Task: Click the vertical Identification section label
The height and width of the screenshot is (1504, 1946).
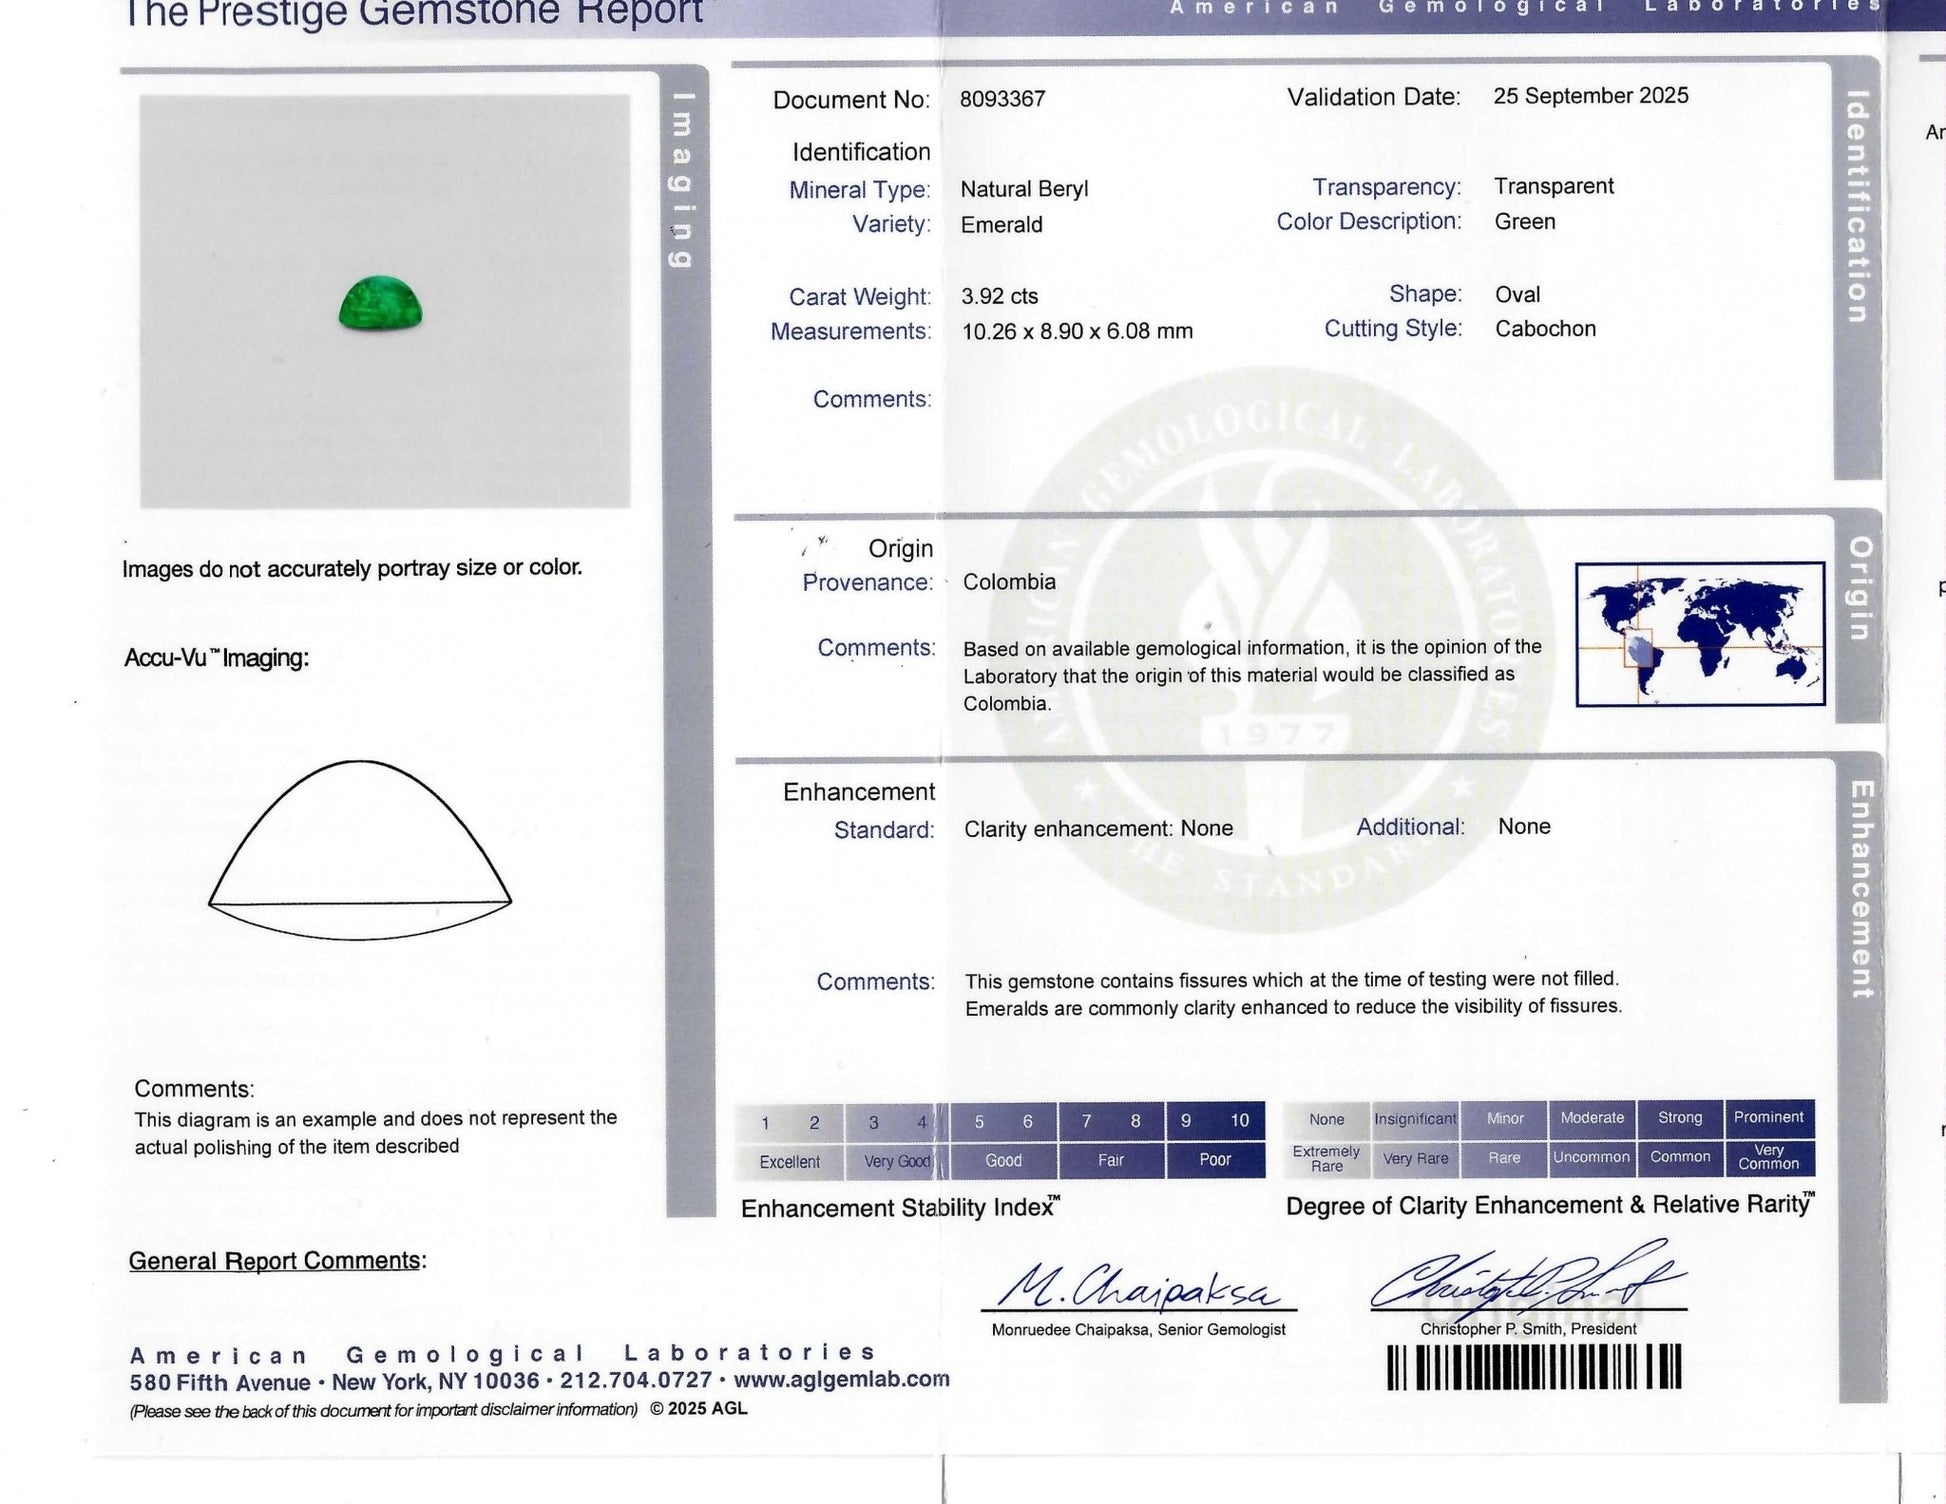Action: tap(1856, 207)
